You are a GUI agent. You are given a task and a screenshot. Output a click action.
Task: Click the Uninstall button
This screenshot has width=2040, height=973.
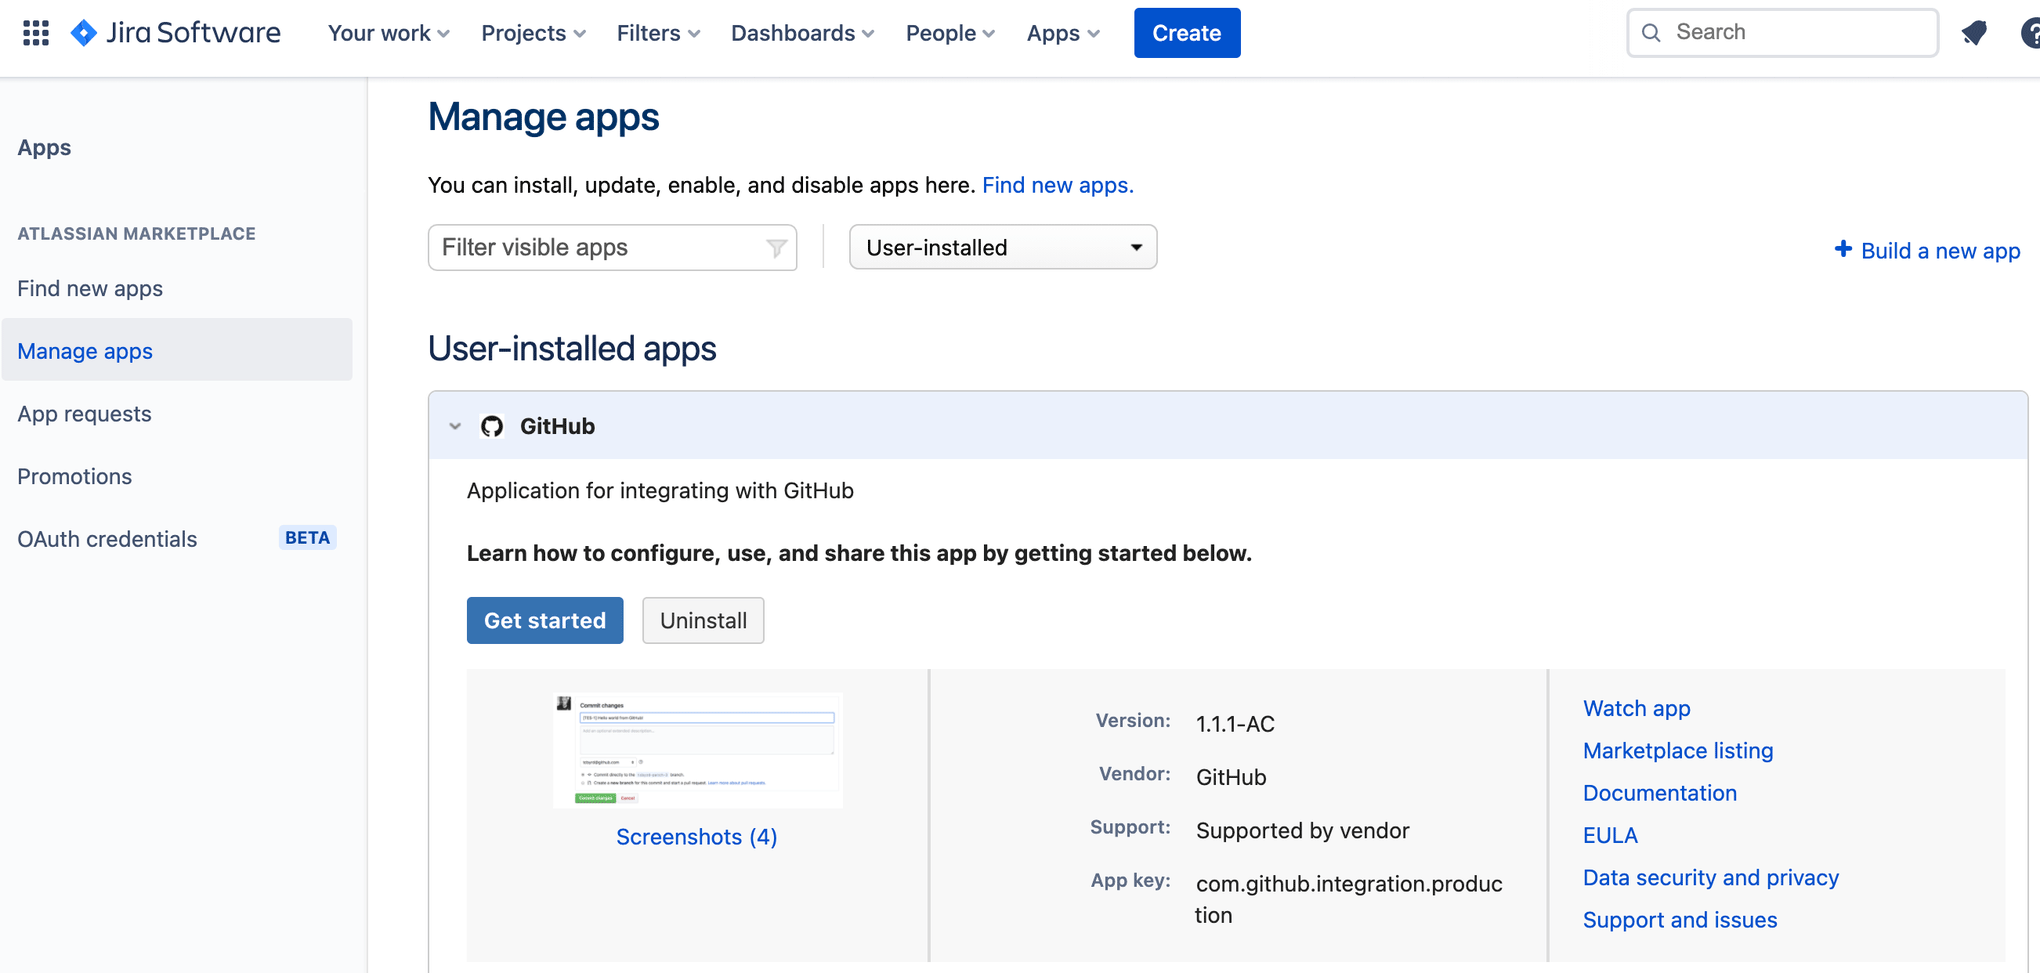(x=703, y=620)
